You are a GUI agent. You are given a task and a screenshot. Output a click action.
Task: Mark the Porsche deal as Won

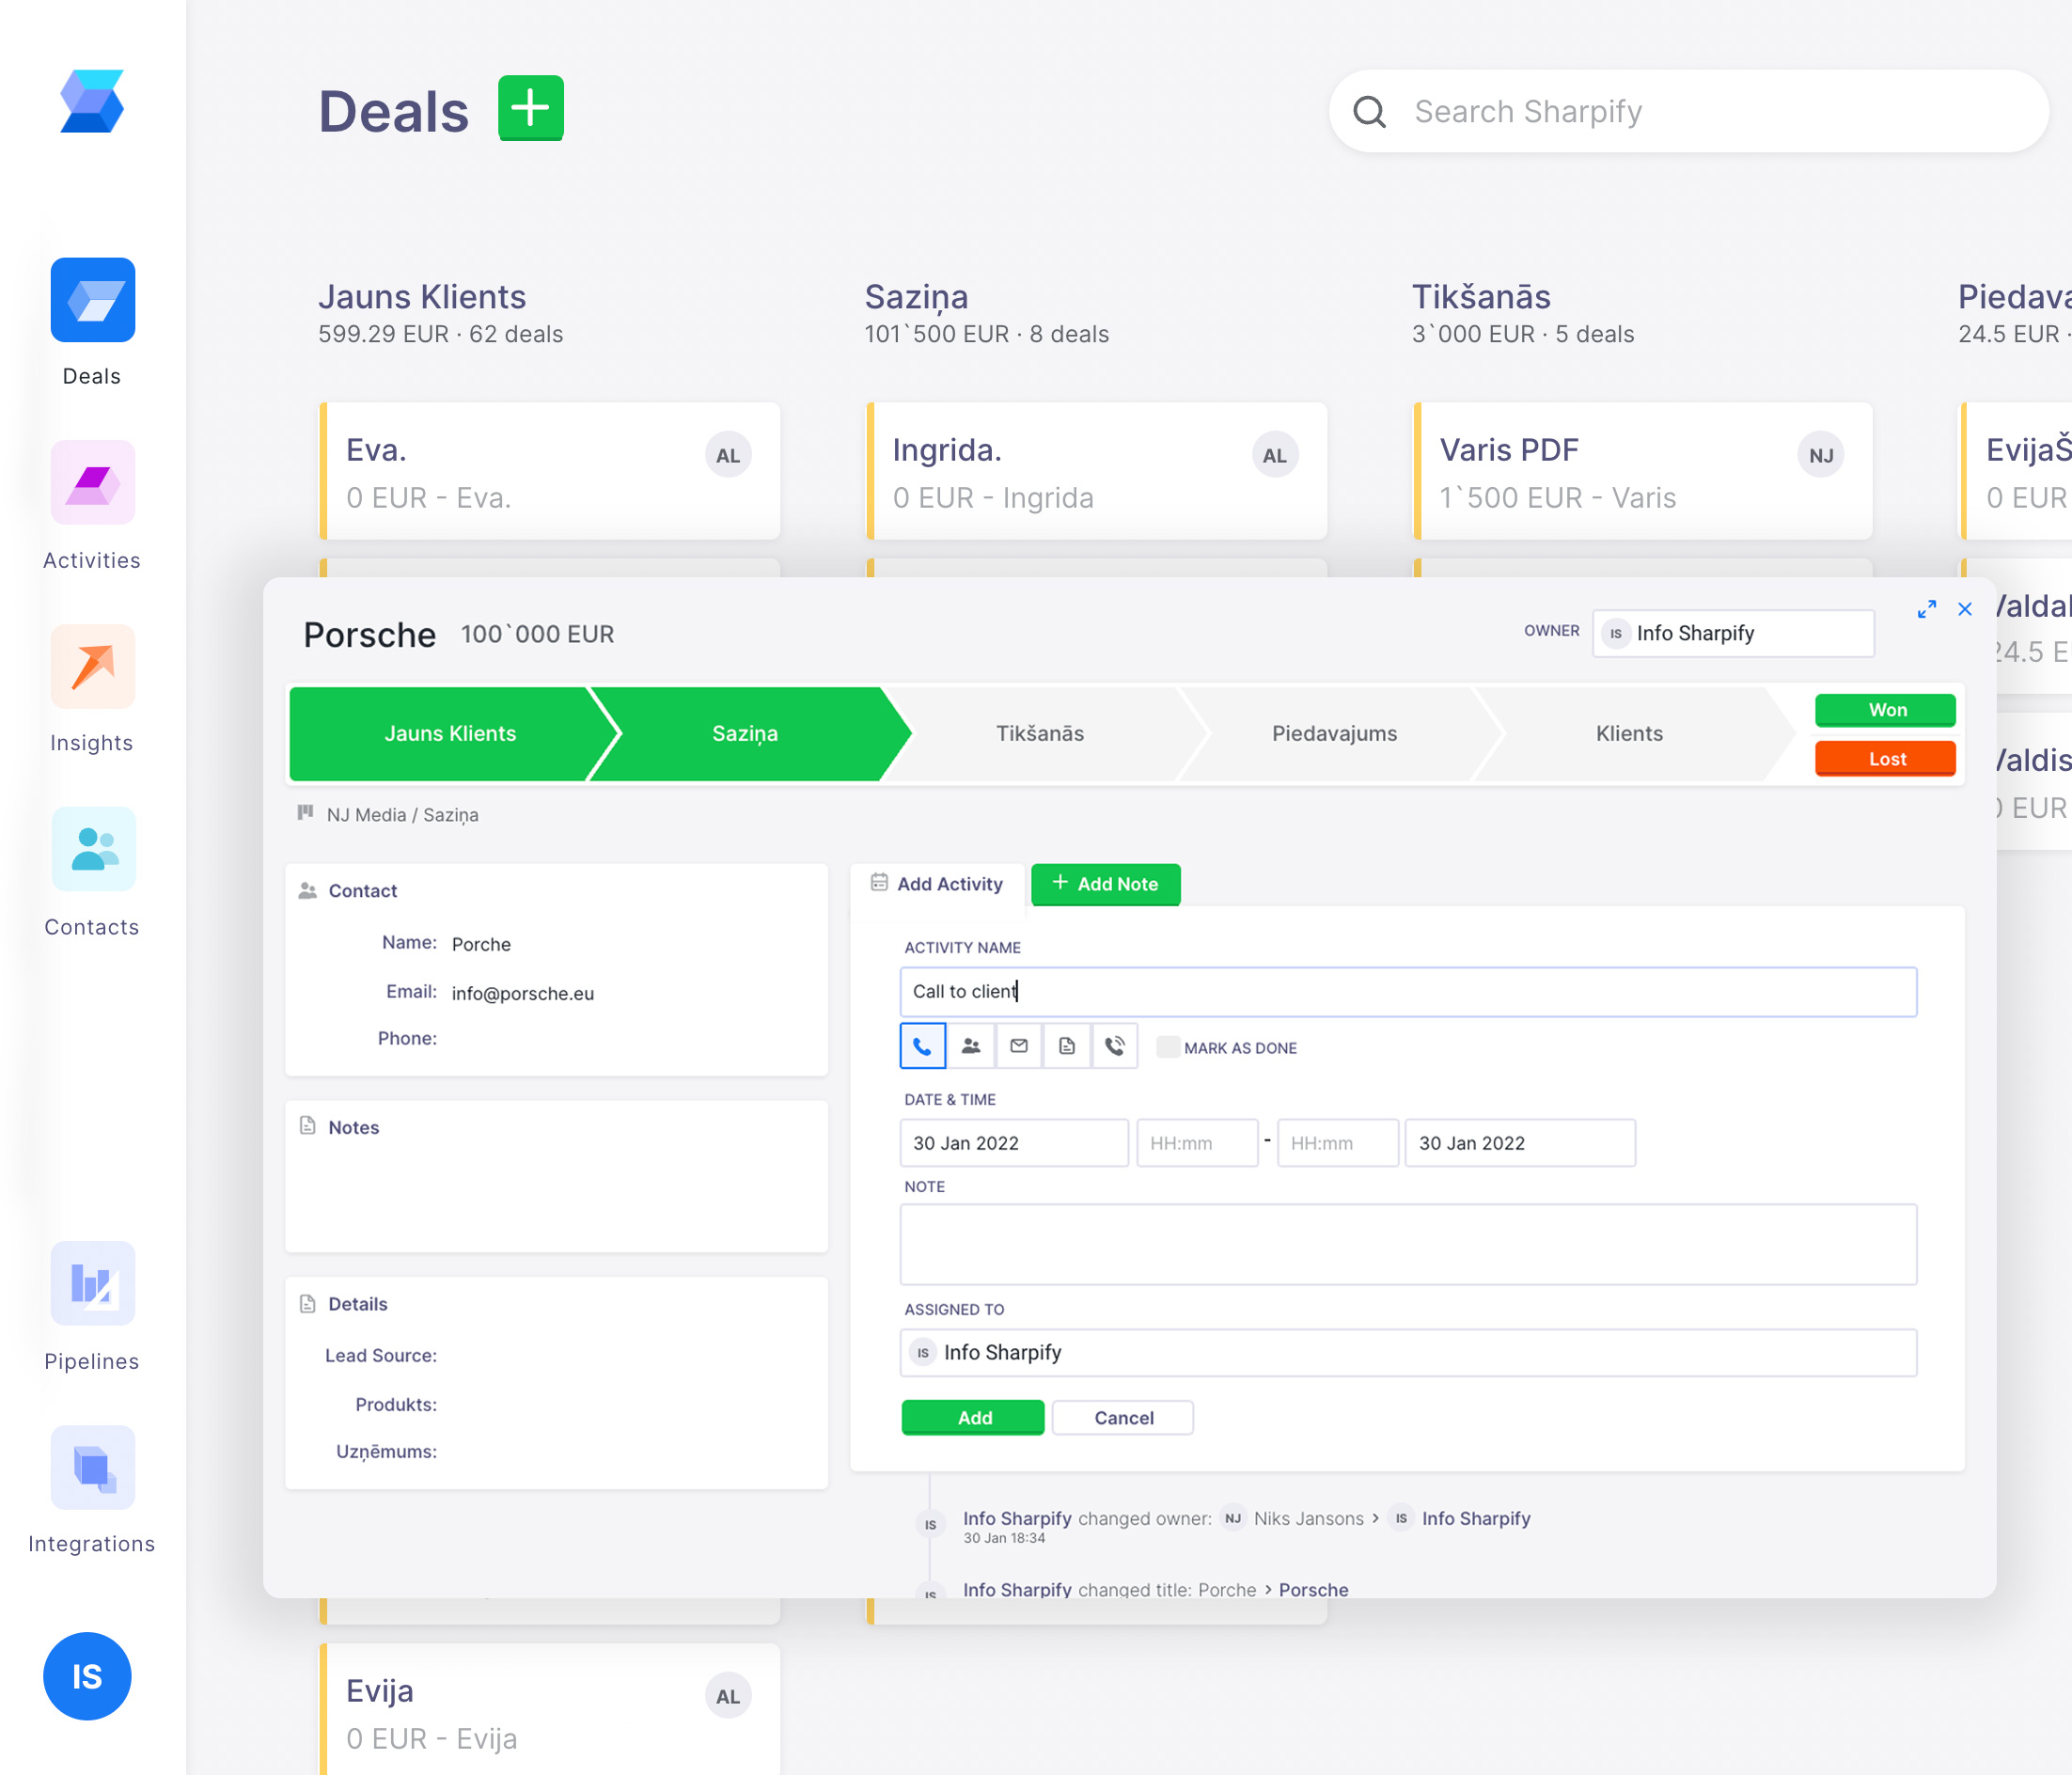(x=1884, y=710)
